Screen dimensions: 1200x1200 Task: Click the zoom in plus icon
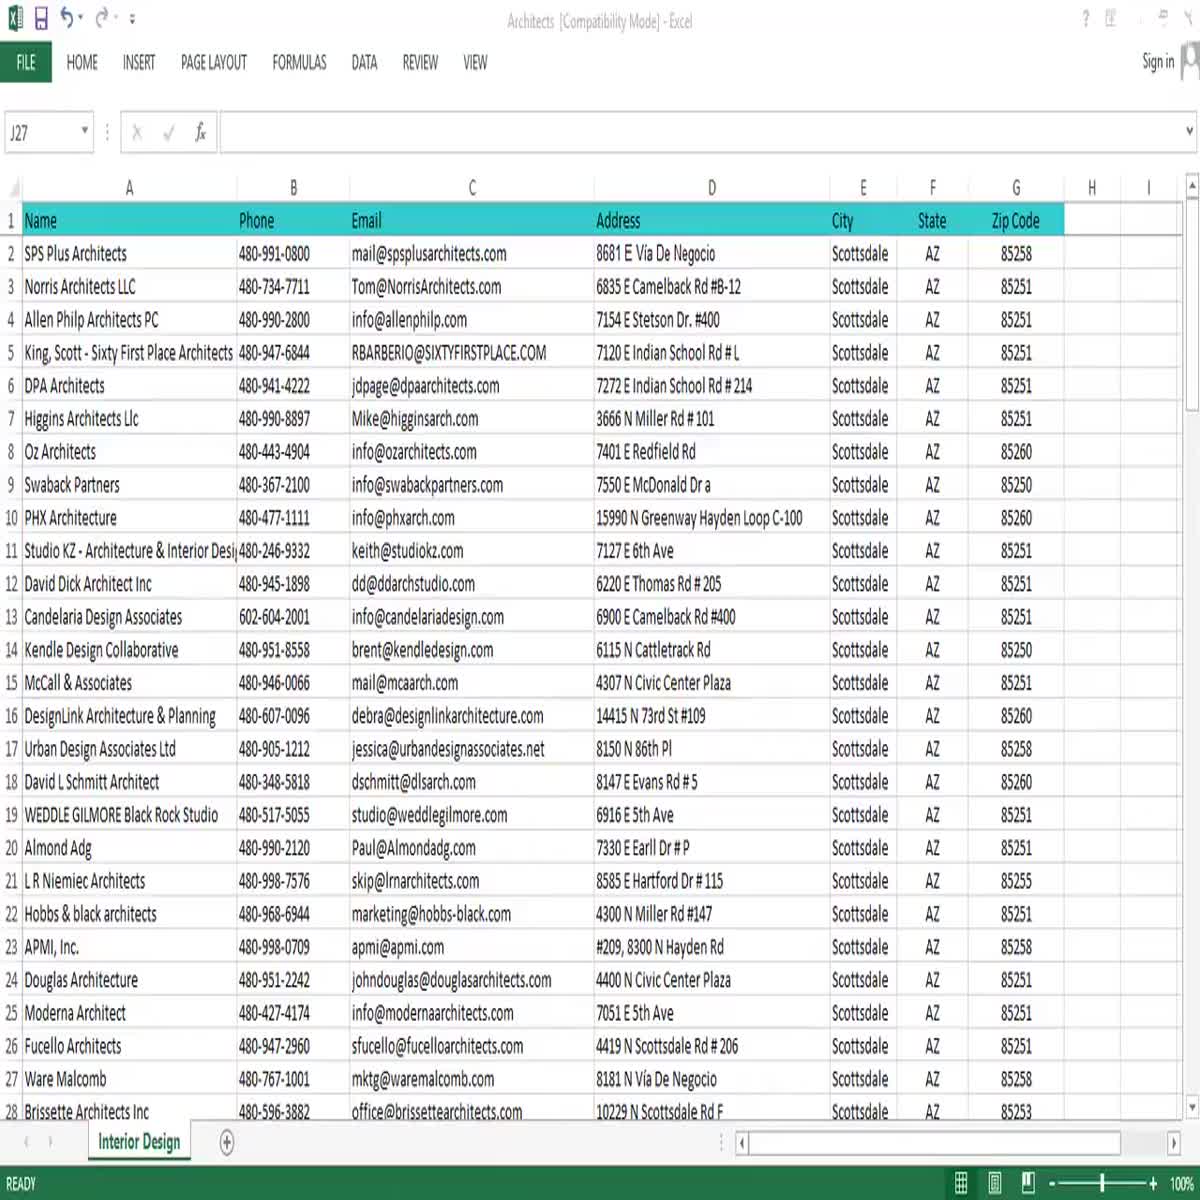tap(1153, 1184)
